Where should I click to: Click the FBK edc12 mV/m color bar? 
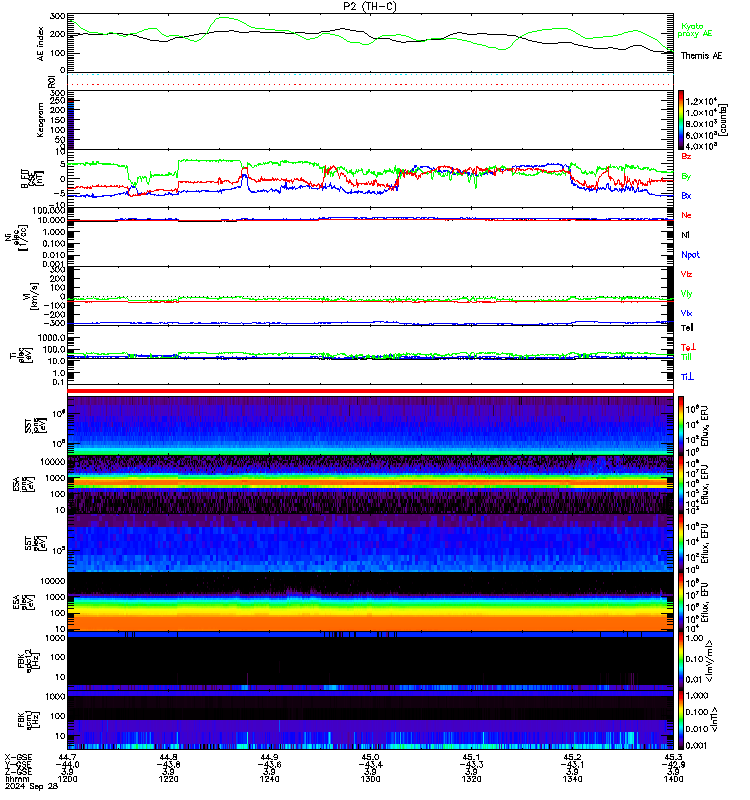coord(681,660)
